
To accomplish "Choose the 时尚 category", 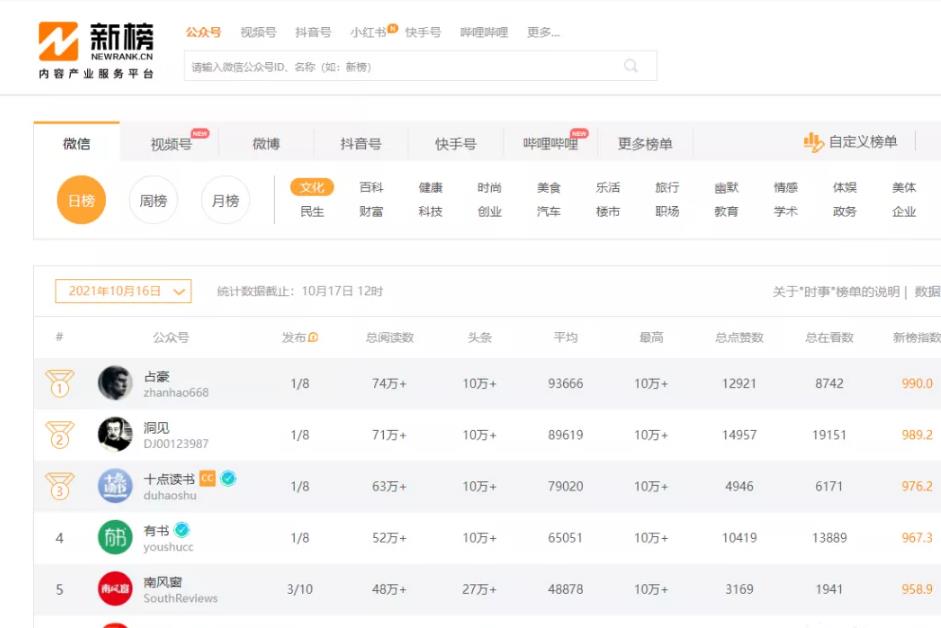I will tap(490, 187).
